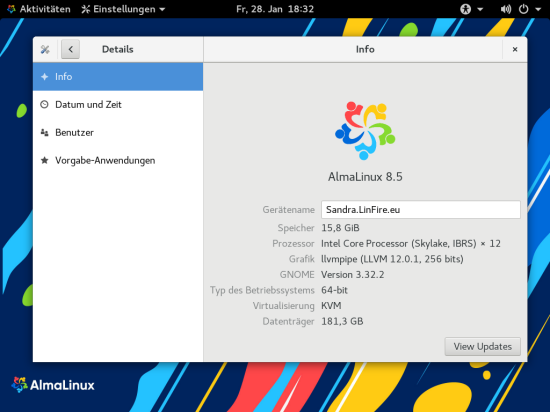
Task: Click the star icon beside Vorgabe-Anwendungen
Action: (x=45, y=161)
